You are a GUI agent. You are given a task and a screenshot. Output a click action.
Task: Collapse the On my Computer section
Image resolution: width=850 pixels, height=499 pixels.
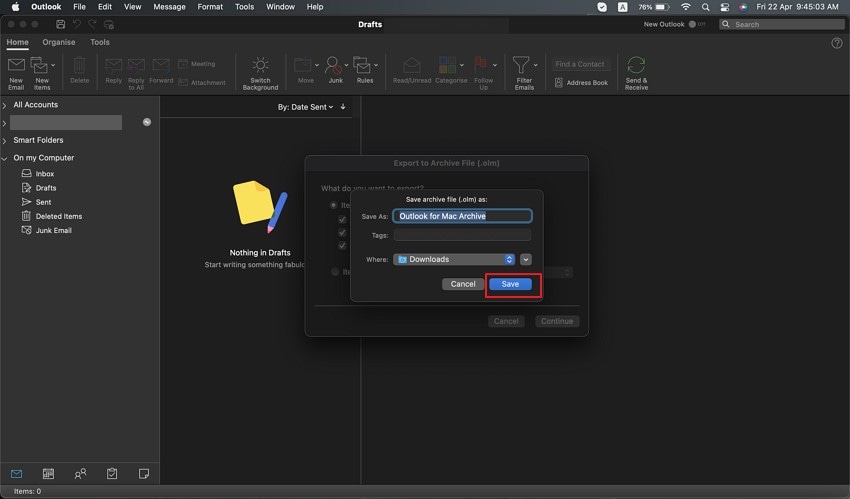point(4,158)
